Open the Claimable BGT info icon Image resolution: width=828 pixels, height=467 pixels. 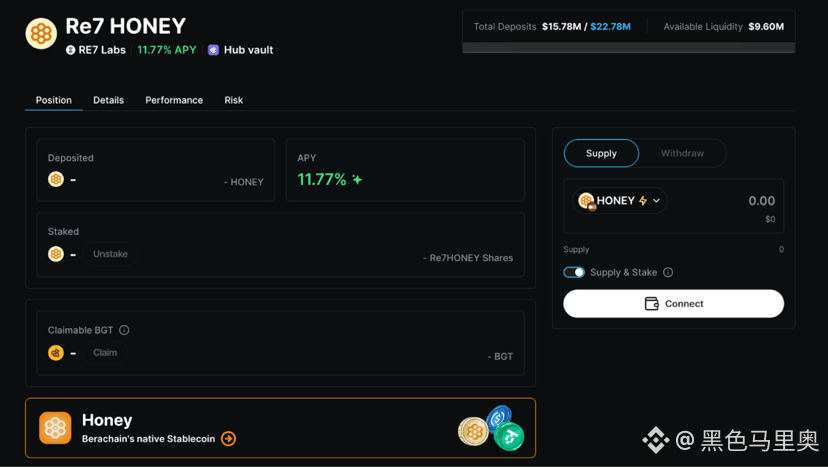[124, 330]
